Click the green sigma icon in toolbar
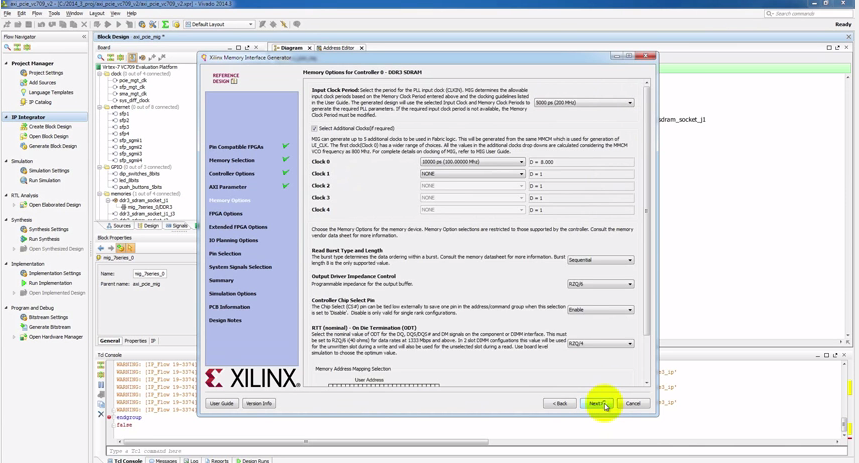The width and height of the screenshot is (859, 463). tap(165, 24)
